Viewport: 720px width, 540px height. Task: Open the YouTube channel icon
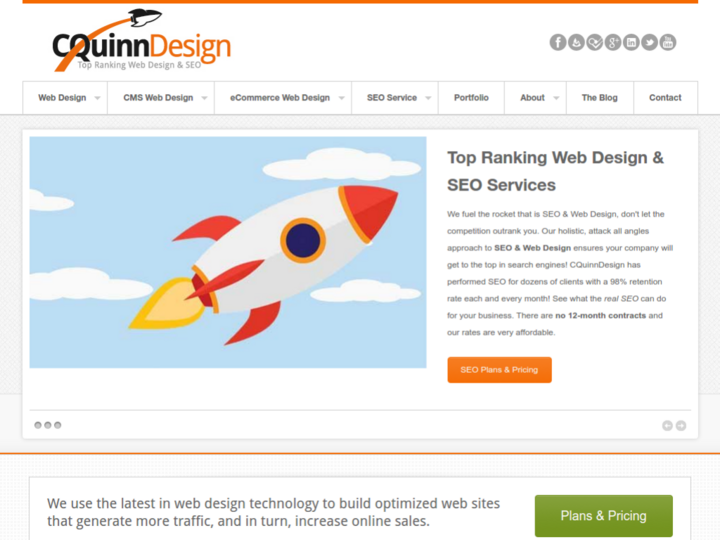pyautogui.click(x=668, y=43)
